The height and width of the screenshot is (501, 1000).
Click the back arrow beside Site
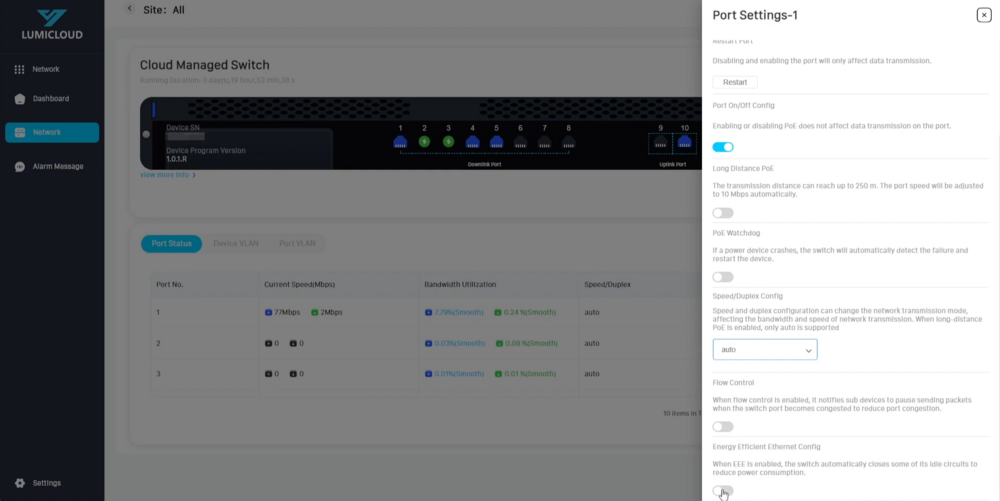(x=129, y=9)
